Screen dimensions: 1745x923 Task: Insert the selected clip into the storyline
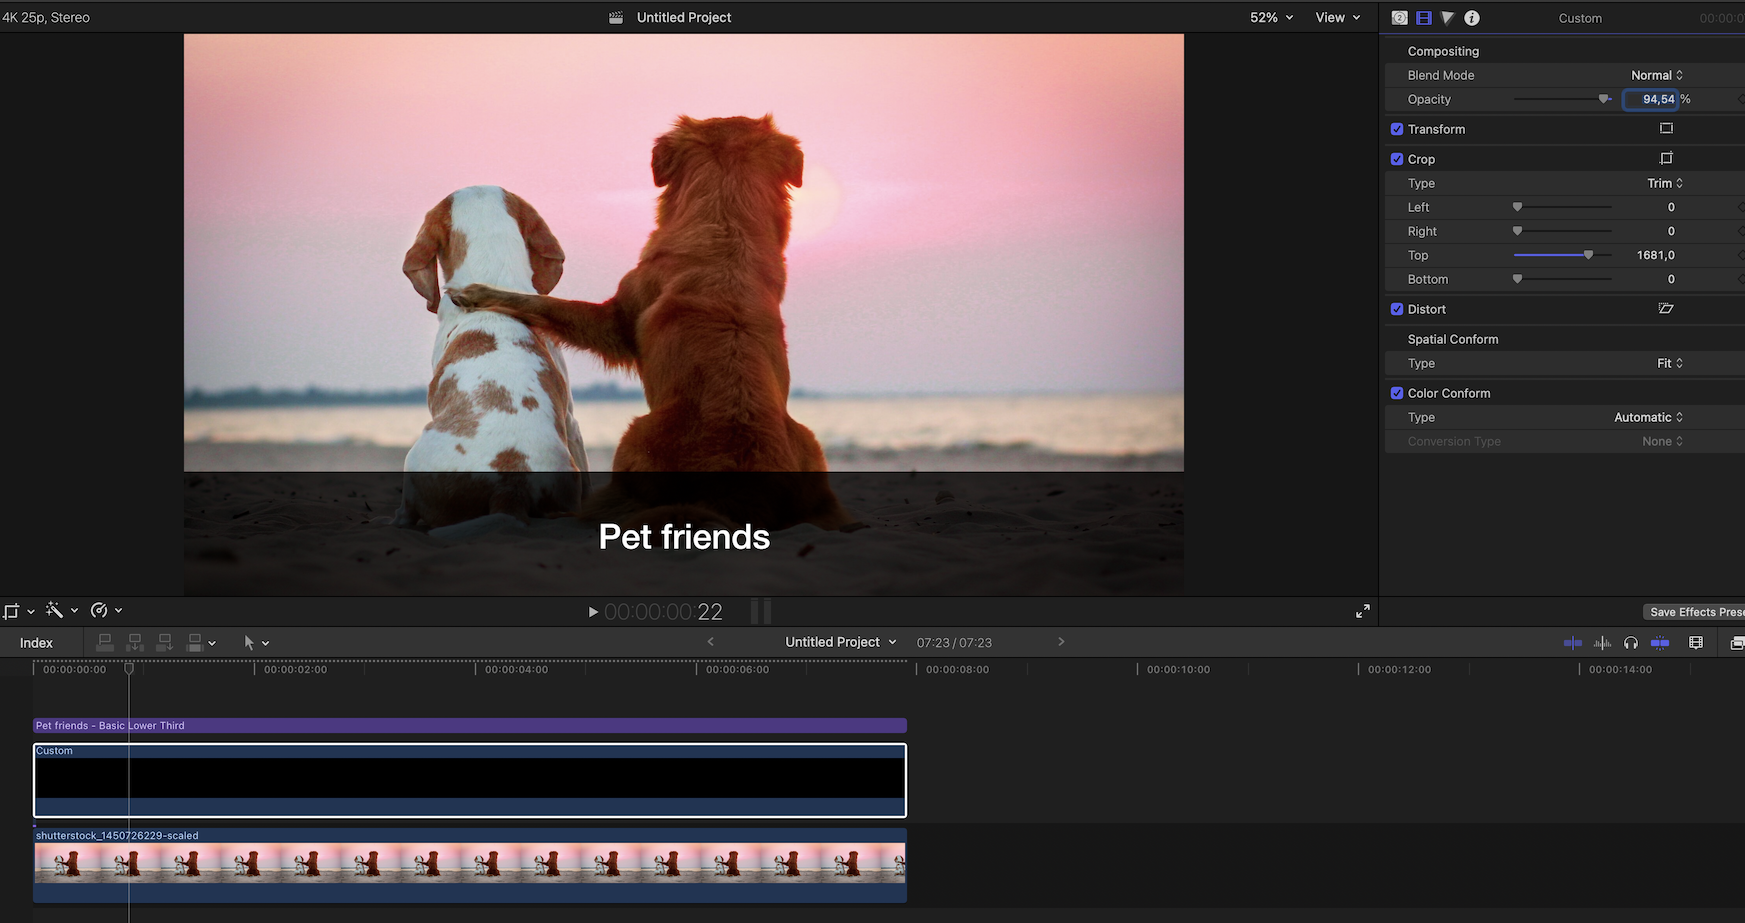coord(135,642)
